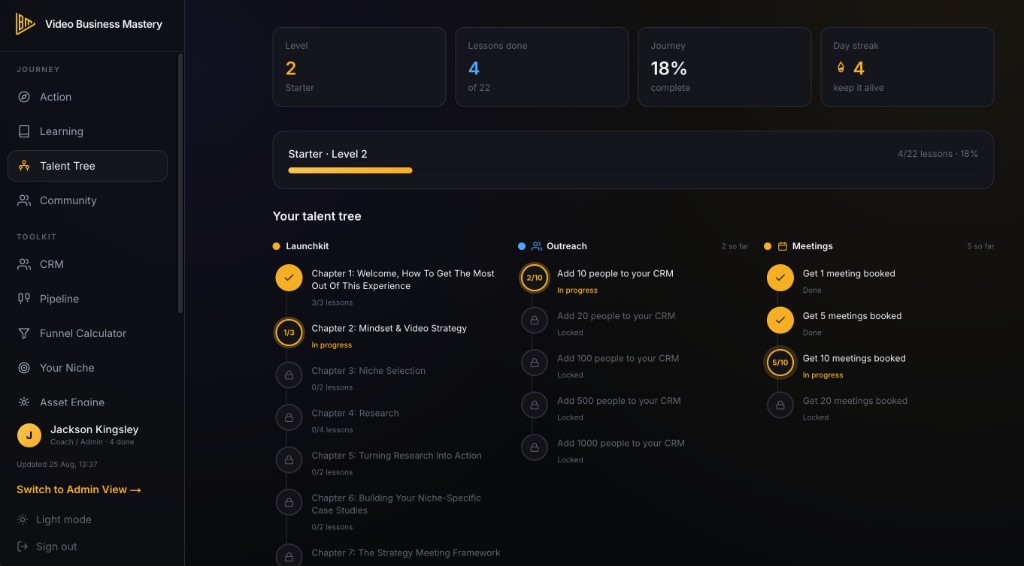Click the Level 2 Starter stat card
This screenshot has width=1024, height=566.
(x=359, y=67)
